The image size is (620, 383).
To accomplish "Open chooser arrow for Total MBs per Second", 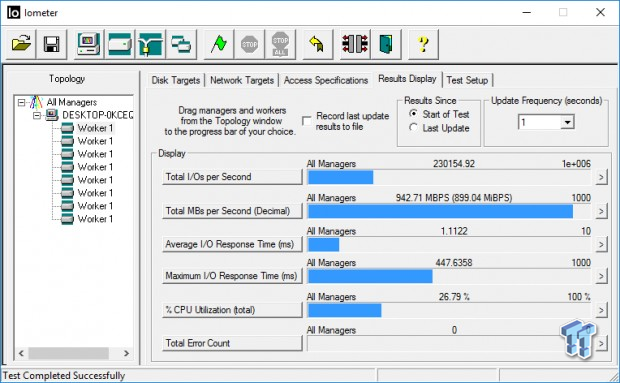I will pos(601,211).
